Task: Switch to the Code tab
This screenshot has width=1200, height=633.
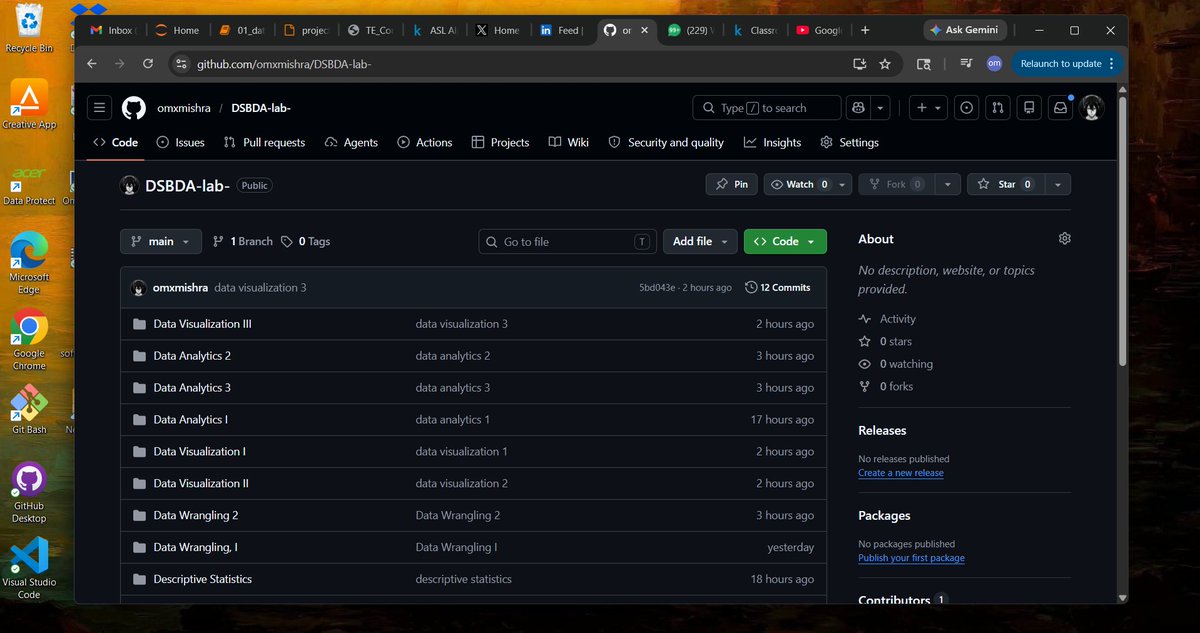Action: (x=116, y=143)
